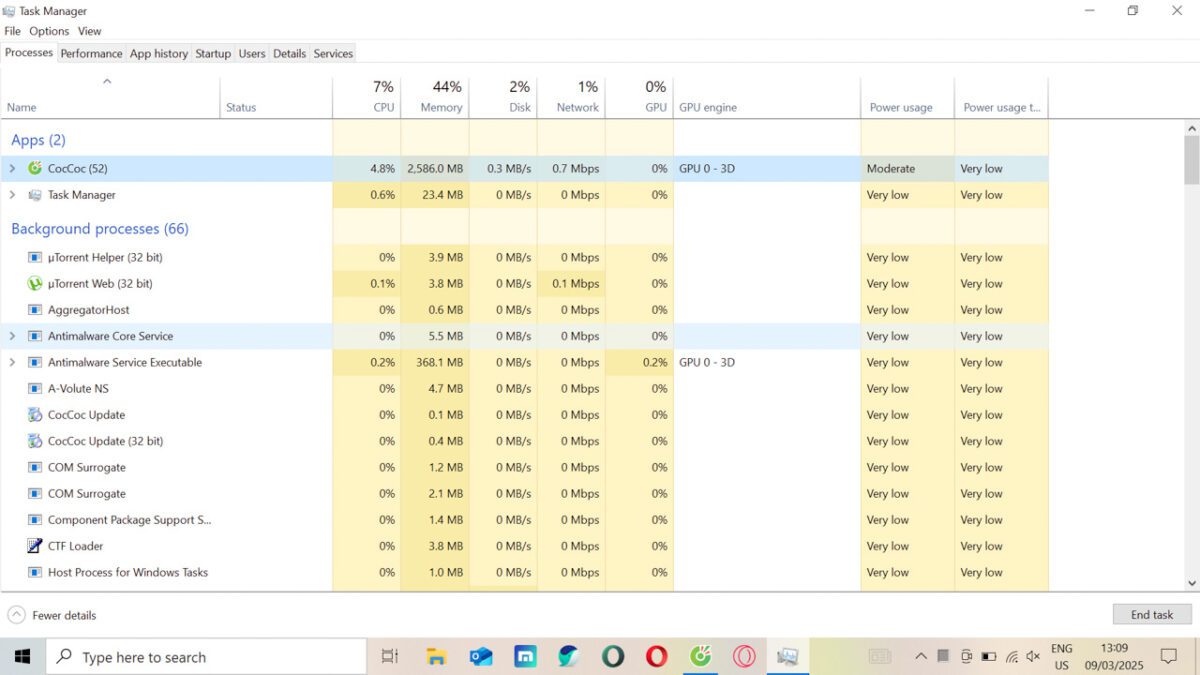Viewport: 1200px width, 675px height.
Task: Click the '0.7 Mbps' network value
Action: pyautogui.click(x=576, y=169)
